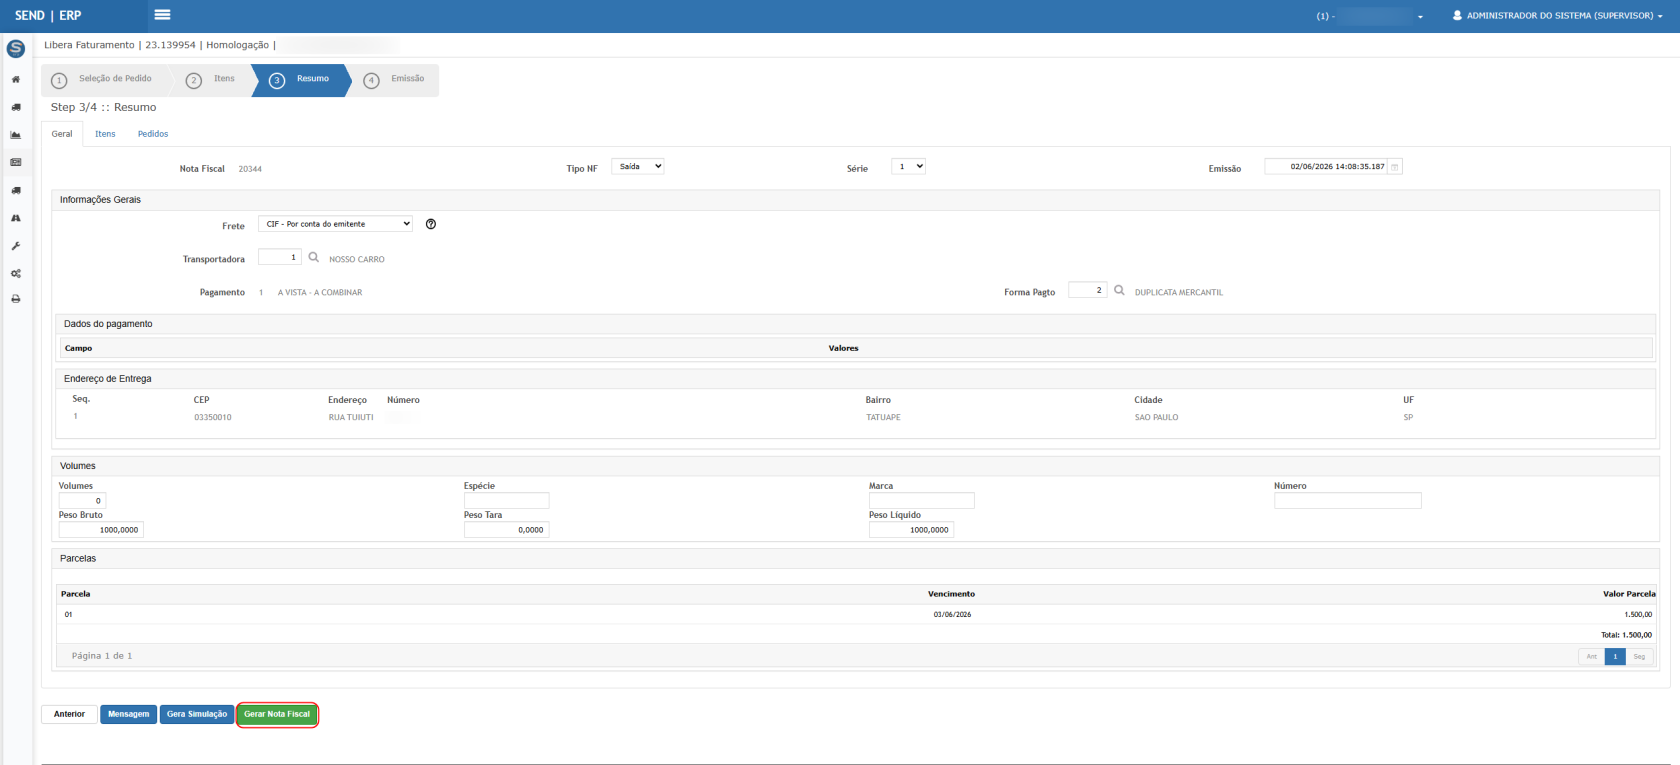Click the SAO PAULO city text
This screenshot has width=1680, height=765.
pyautogui.click(x=1156, y=417)
